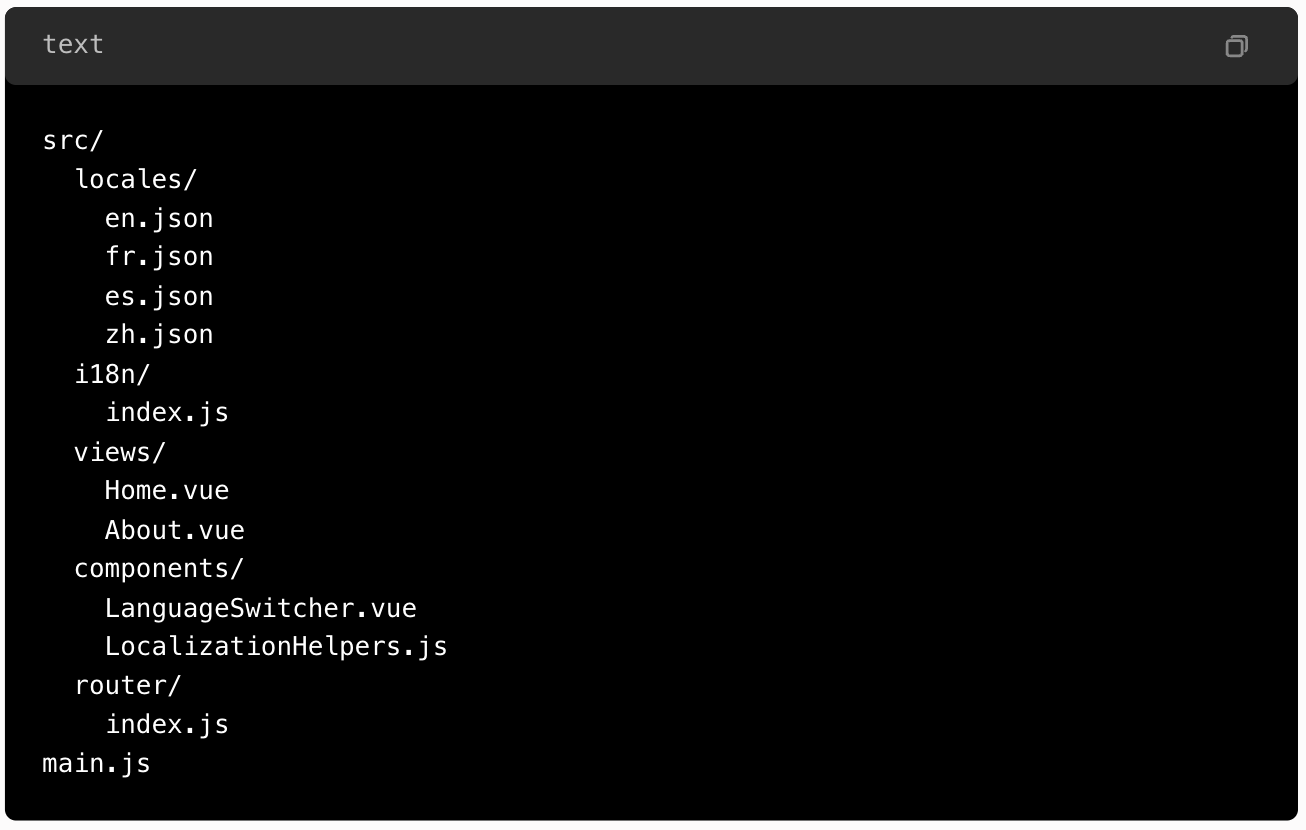Viewport: 1306px width, 830px height.
Task: Select About.vue in the listing
Action: pyautogui.click(x=175, y=530)
